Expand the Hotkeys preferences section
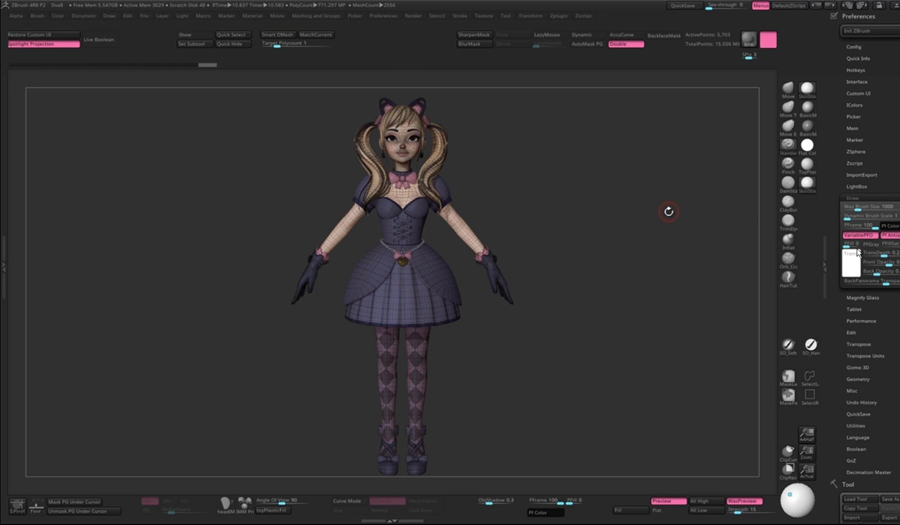 (855, 70)
